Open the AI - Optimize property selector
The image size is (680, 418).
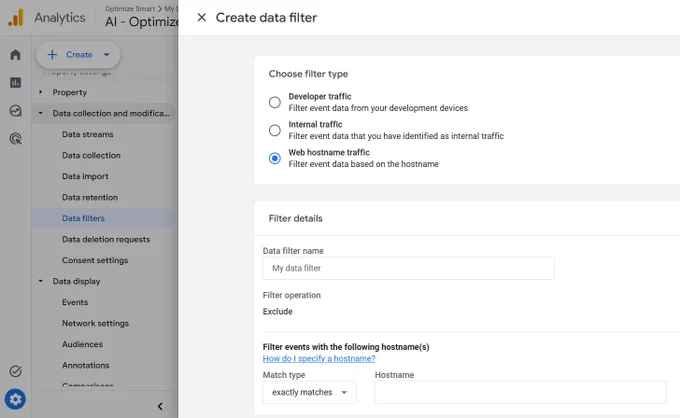(141, 22)
